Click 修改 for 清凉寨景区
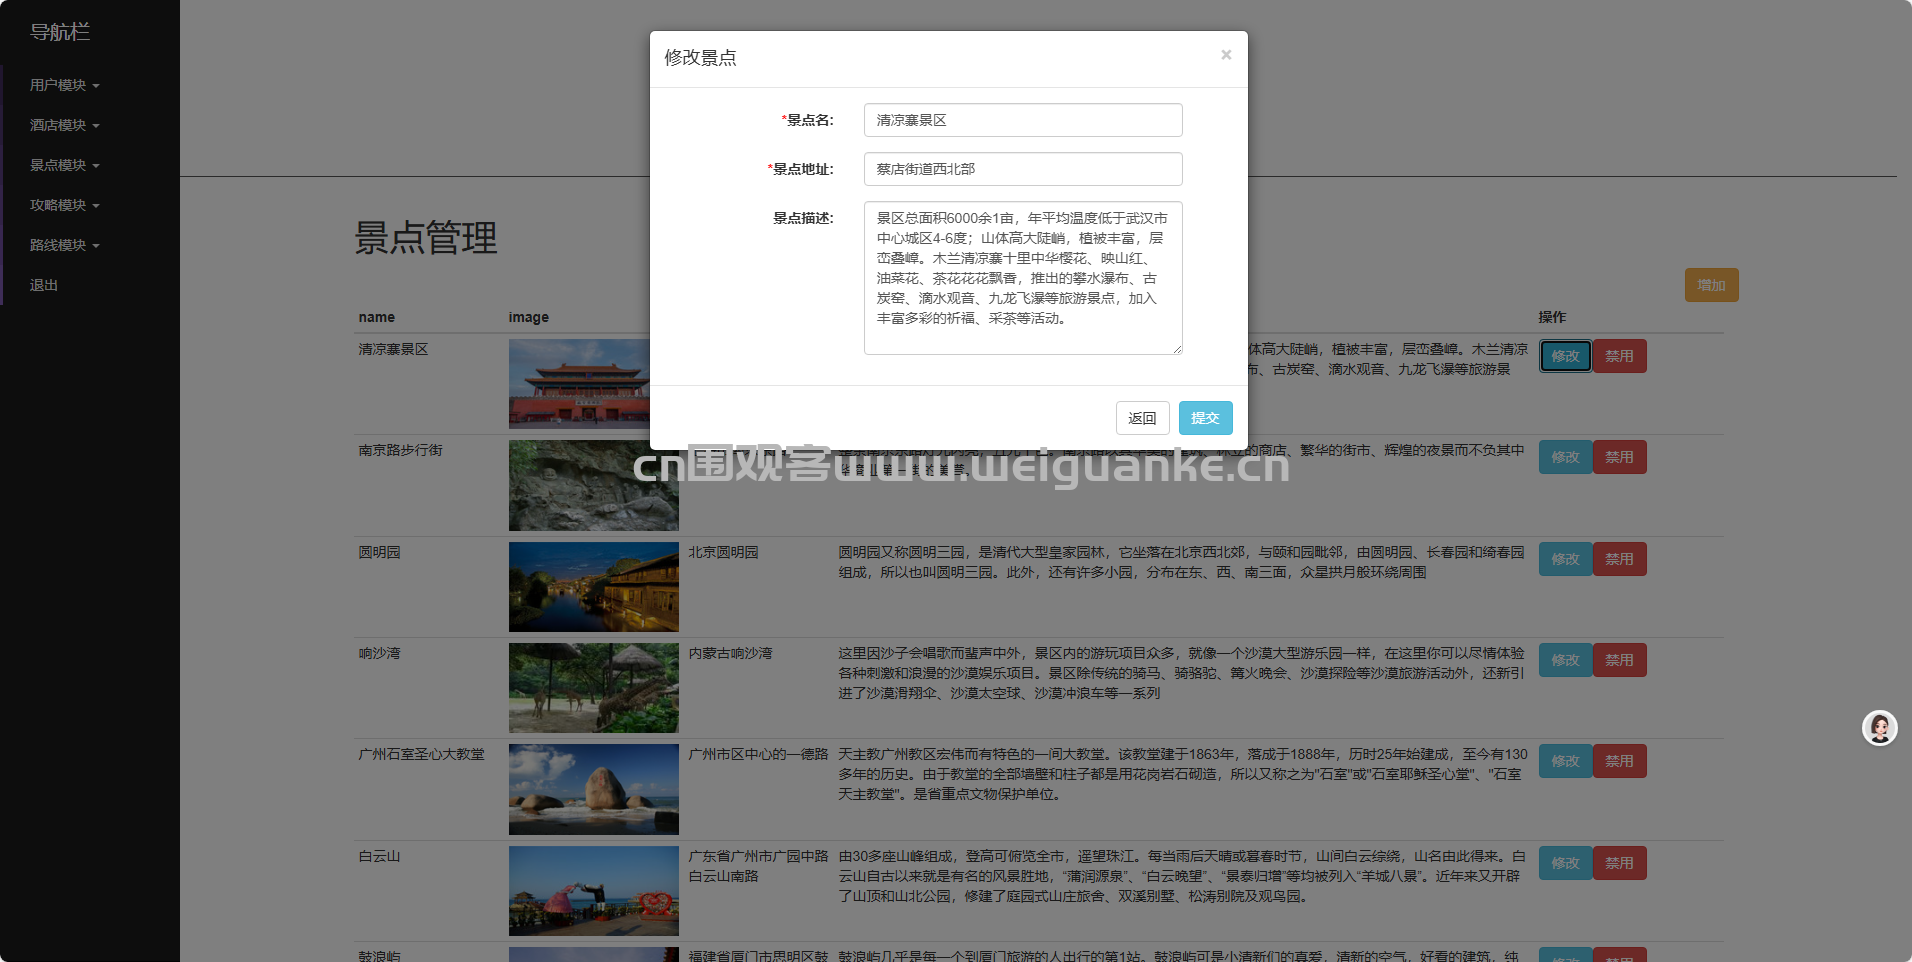 1565,356
